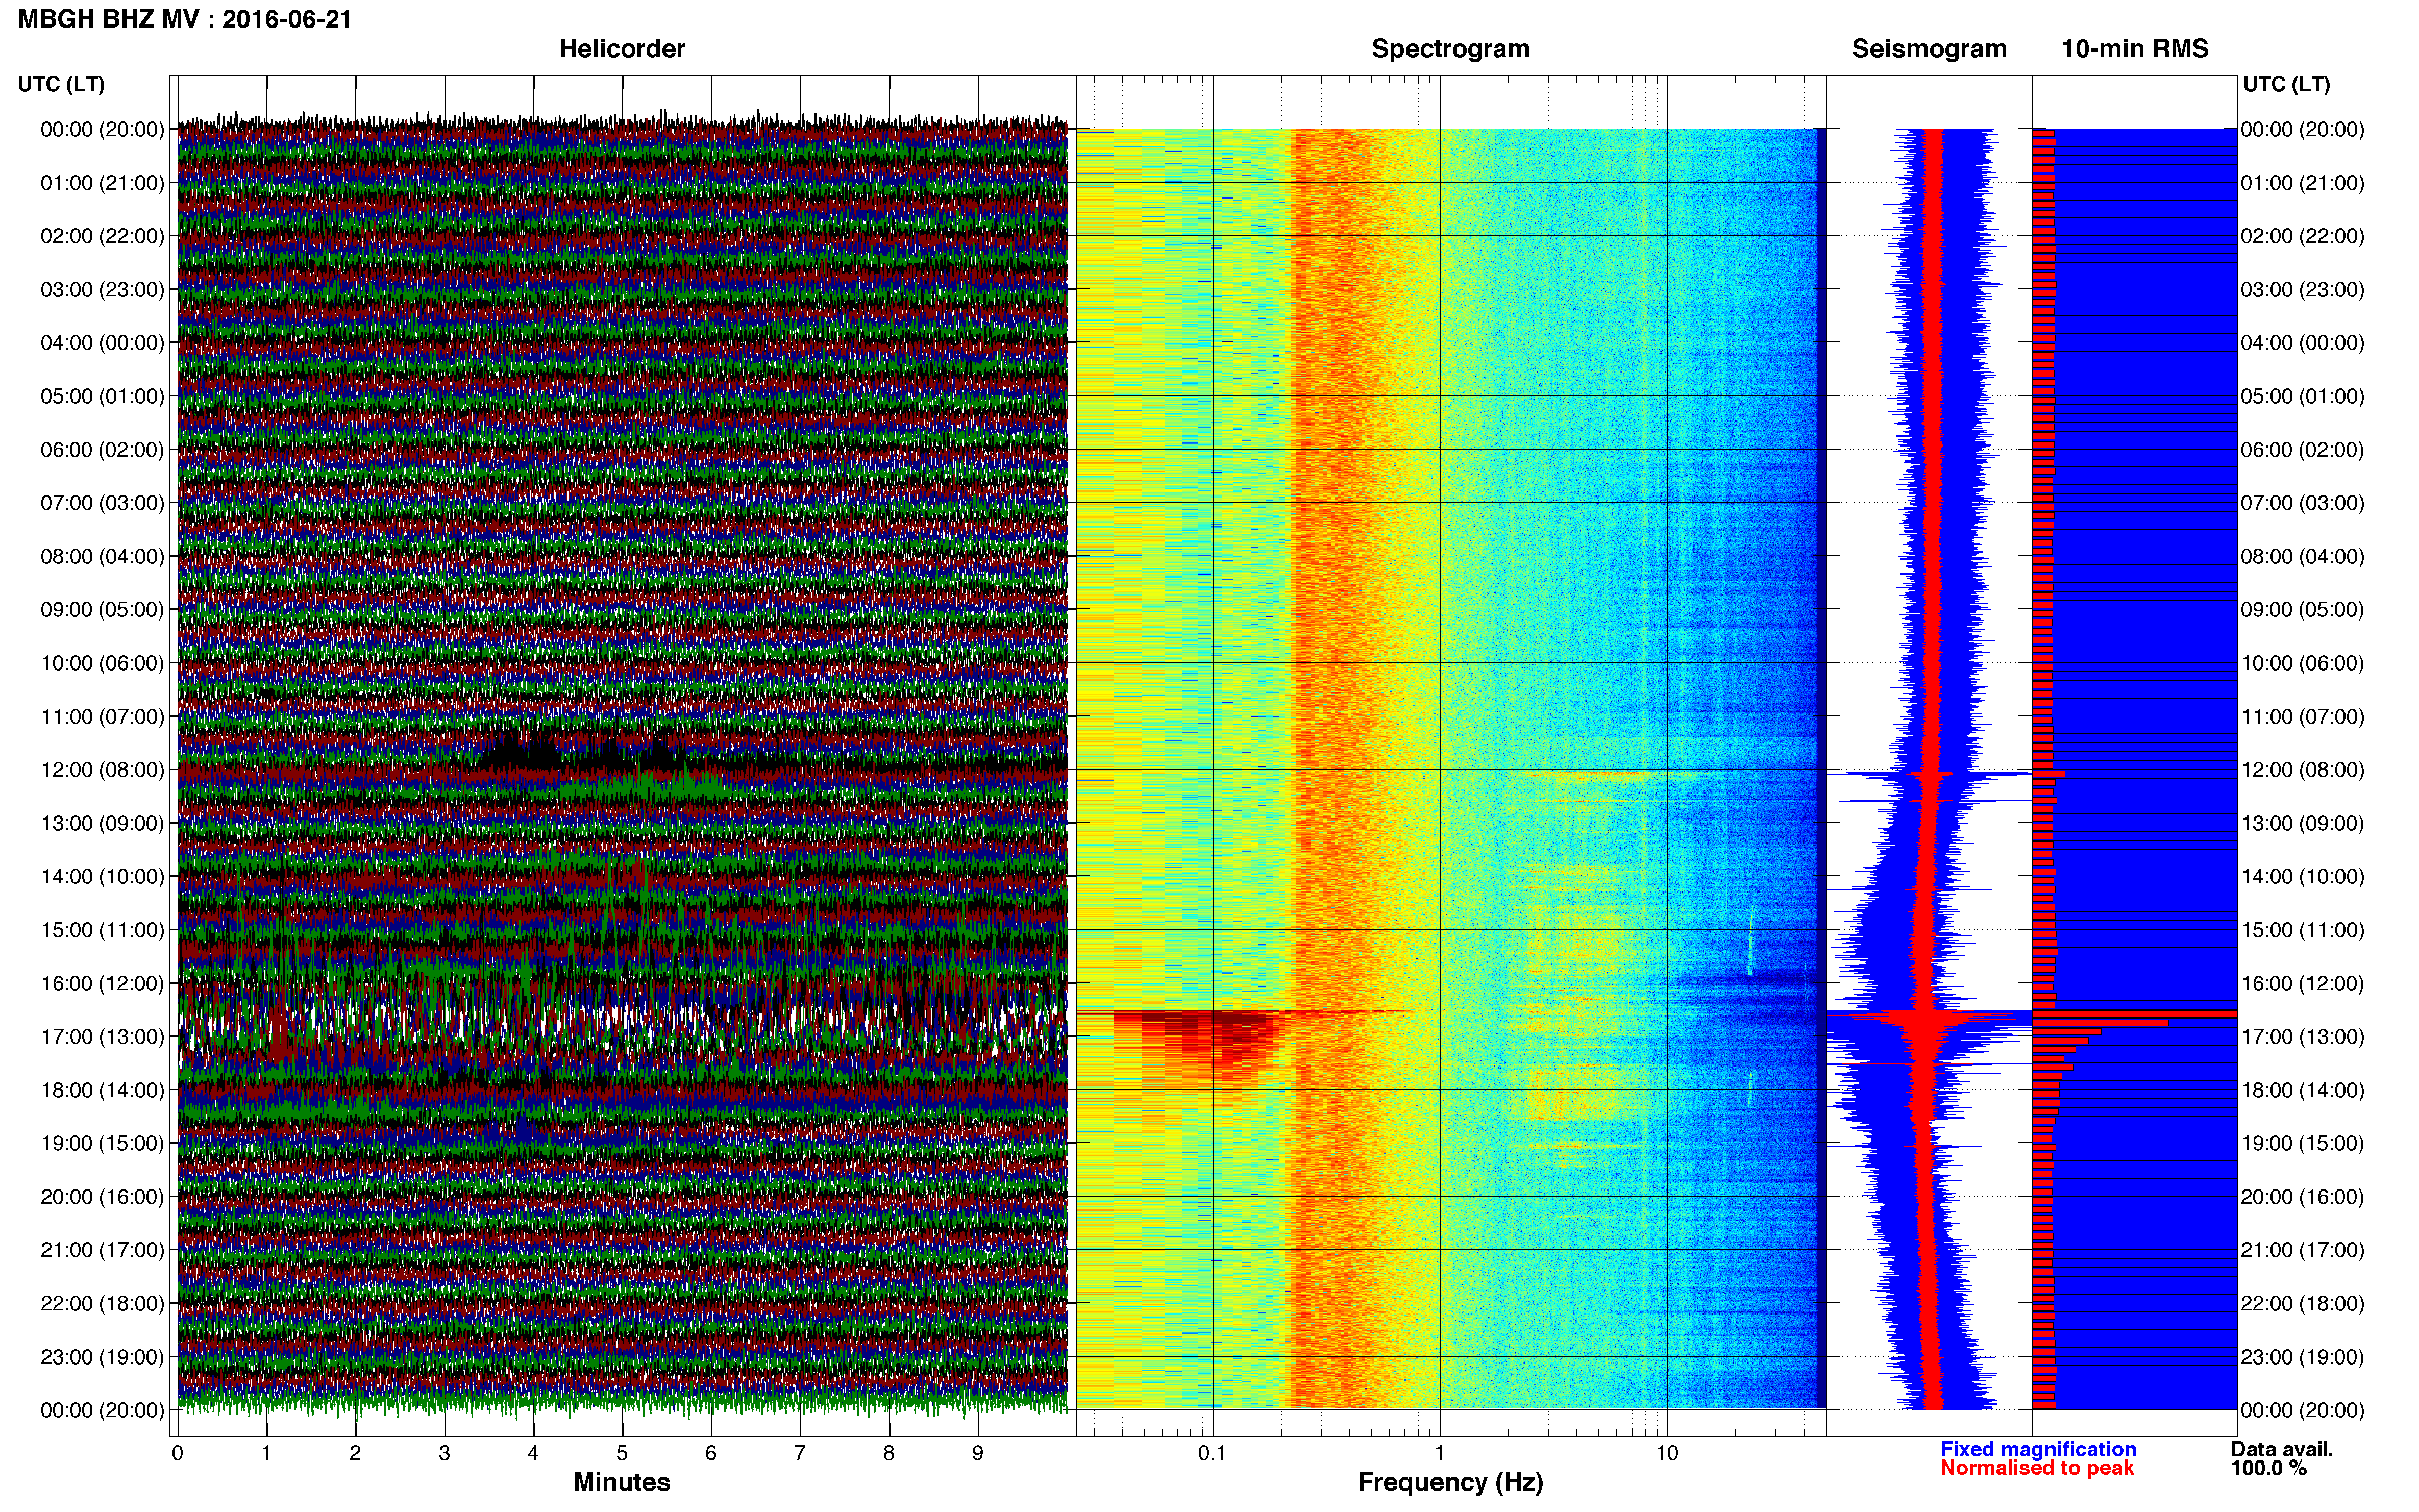Click frequency tick label 1
Image resolution: width=2419 pixels, height=1512 pixels.
point(1439,1454)
